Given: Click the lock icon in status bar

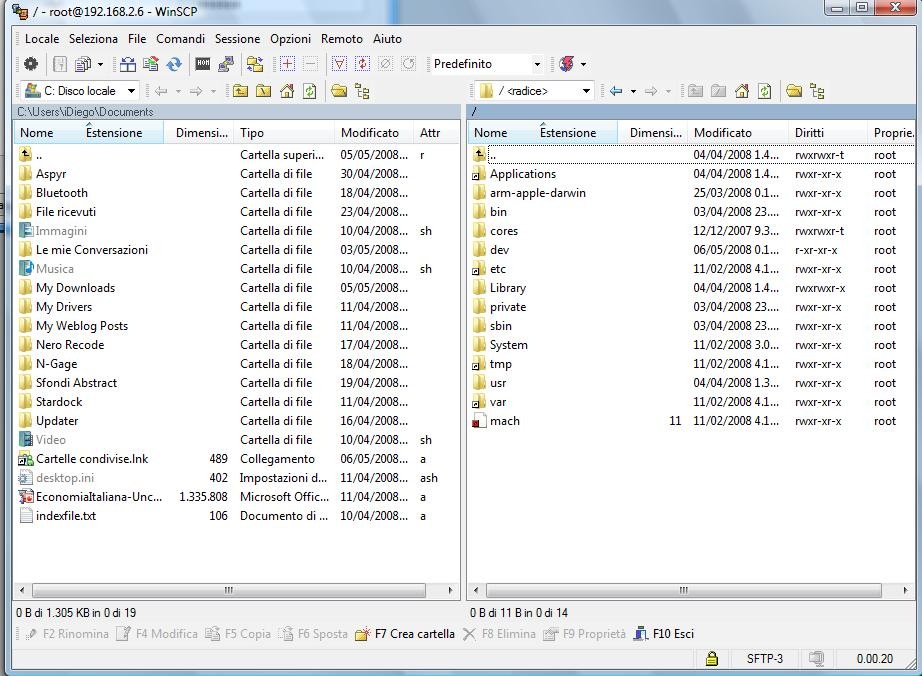Looking at the screenshot, I should pyautogui.click(x=711, y=659).
